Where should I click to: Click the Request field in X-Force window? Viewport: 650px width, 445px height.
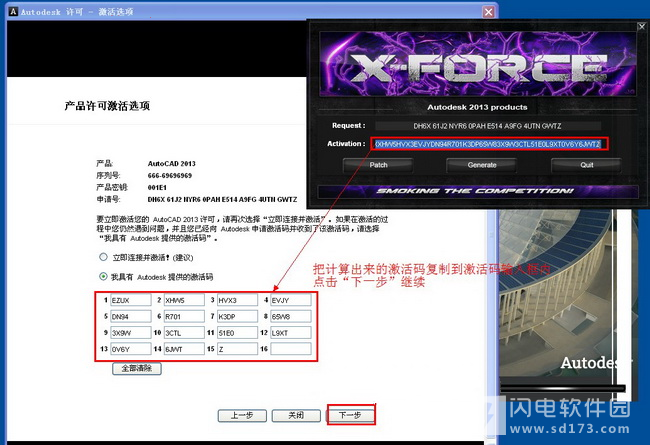point(488,126)
